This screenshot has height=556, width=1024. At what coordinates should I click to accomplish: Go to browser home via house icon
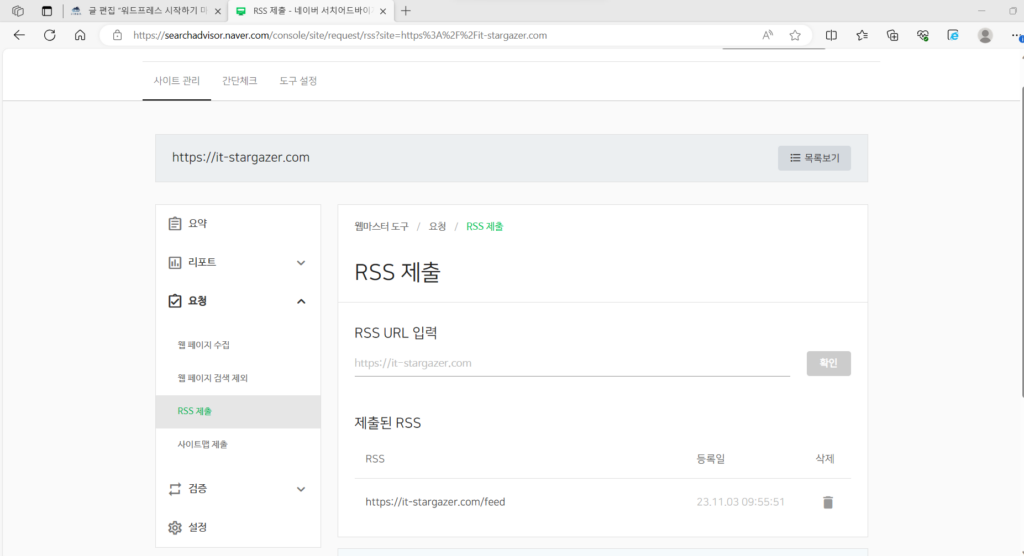(x=80, y=35)
